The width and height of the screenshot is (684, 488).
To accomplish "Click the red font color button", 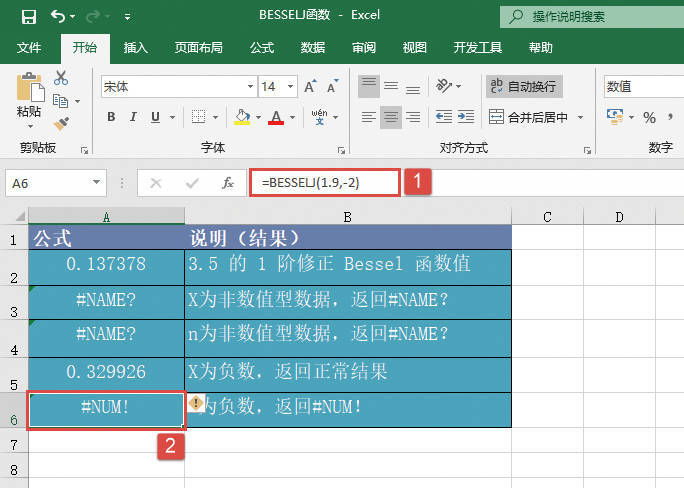I will click(x=276, y=118).
